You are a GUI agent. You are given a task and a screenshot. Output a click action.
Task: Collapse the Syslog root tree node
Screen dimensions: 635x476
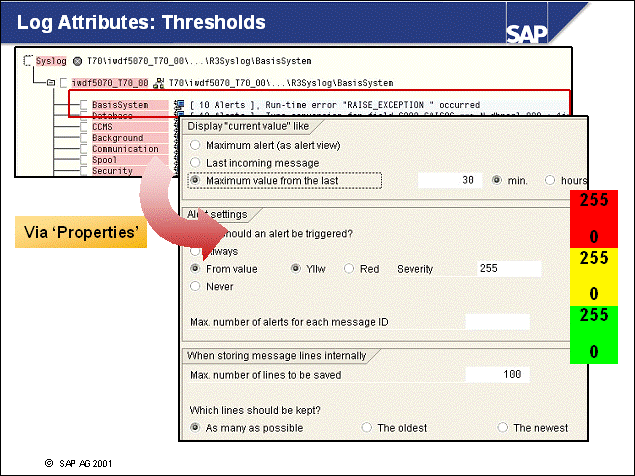(x=27, y=61)
